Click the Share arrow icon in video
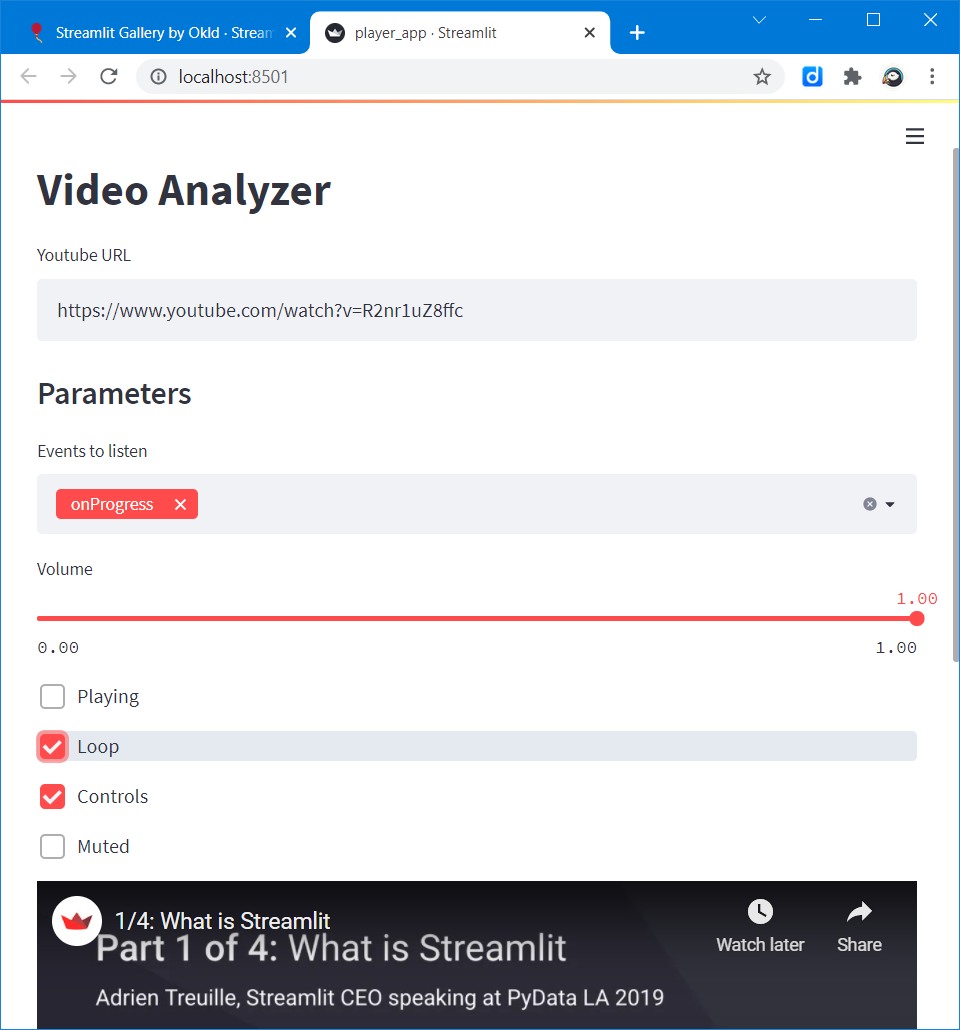The height and width of the screenshot is (1030, 960). click(x=859, y=911)
